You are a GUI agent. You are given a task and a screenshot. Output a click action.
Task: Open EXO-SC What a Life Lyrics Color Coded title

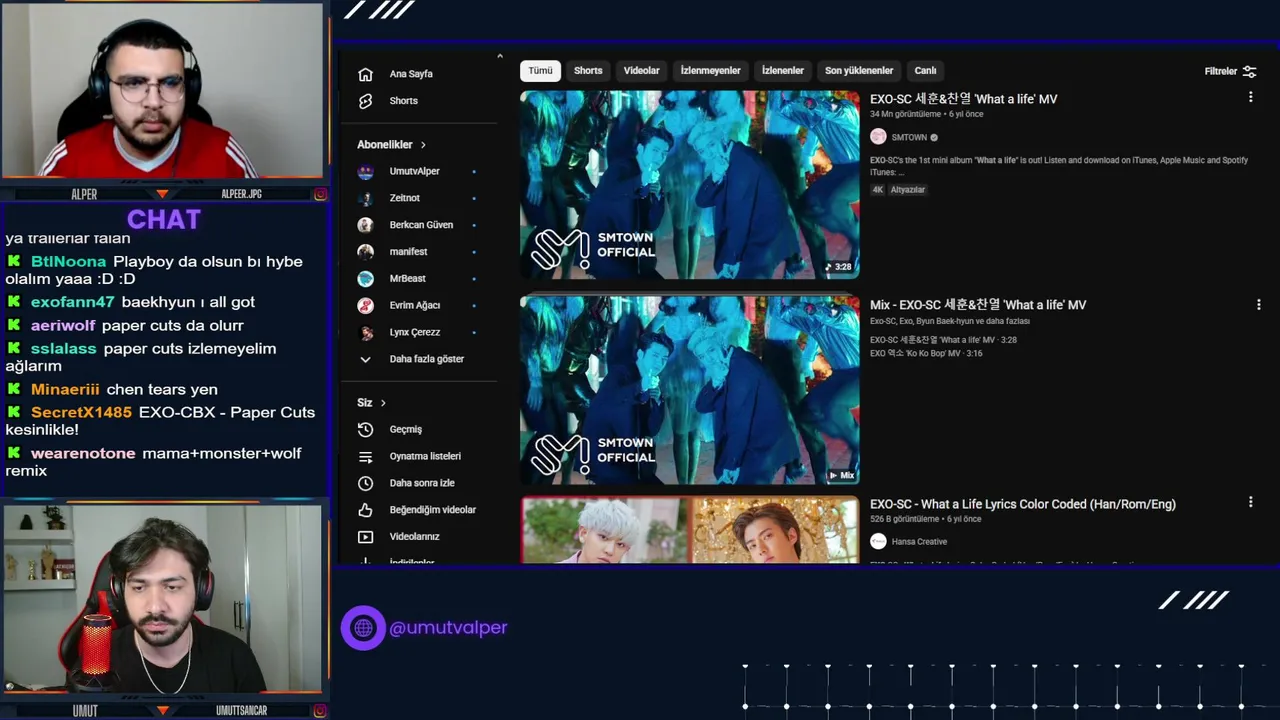coord(1023,504)
